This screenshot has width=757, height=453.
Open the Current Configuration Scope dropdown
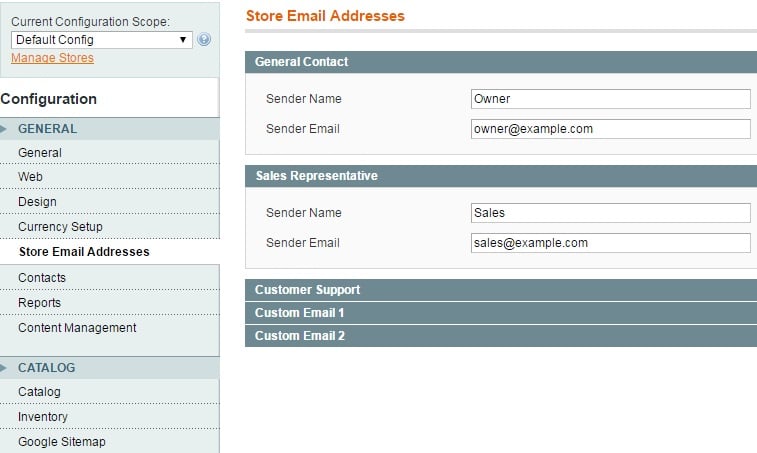(x=101, y=40)
